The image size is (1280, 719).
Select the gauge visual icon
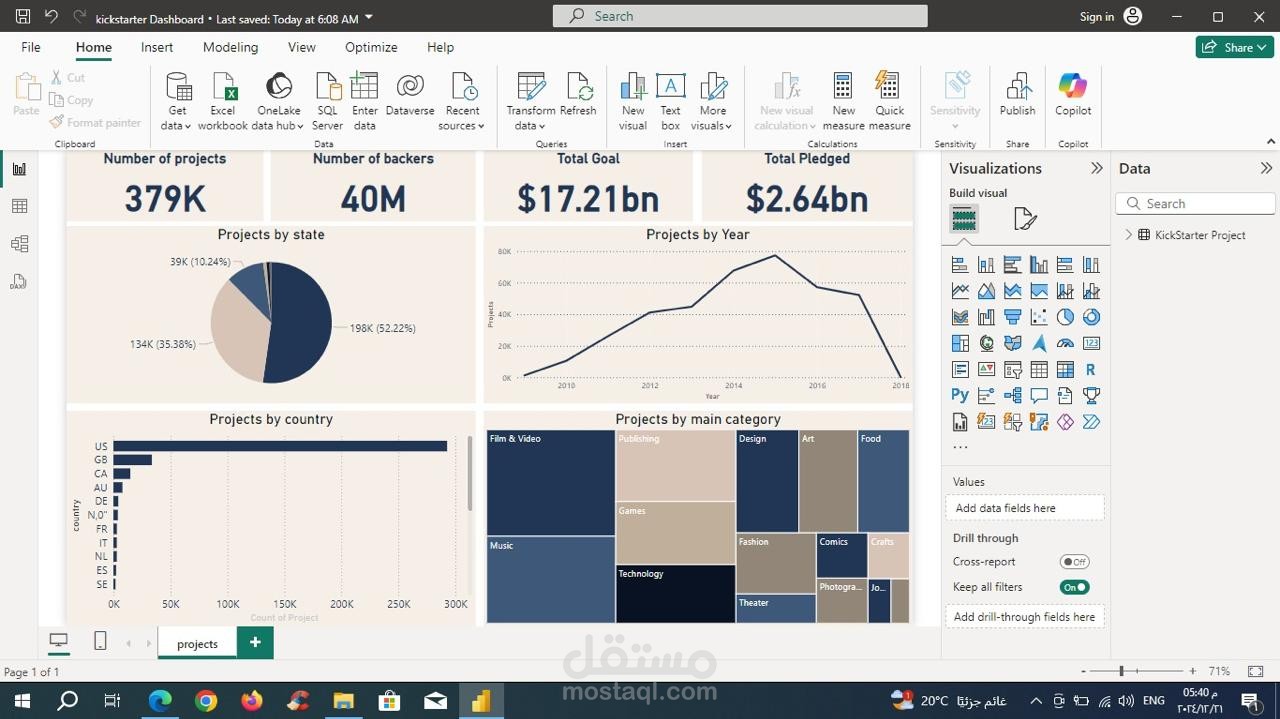pyautogui.click(x=1064, y=342)
